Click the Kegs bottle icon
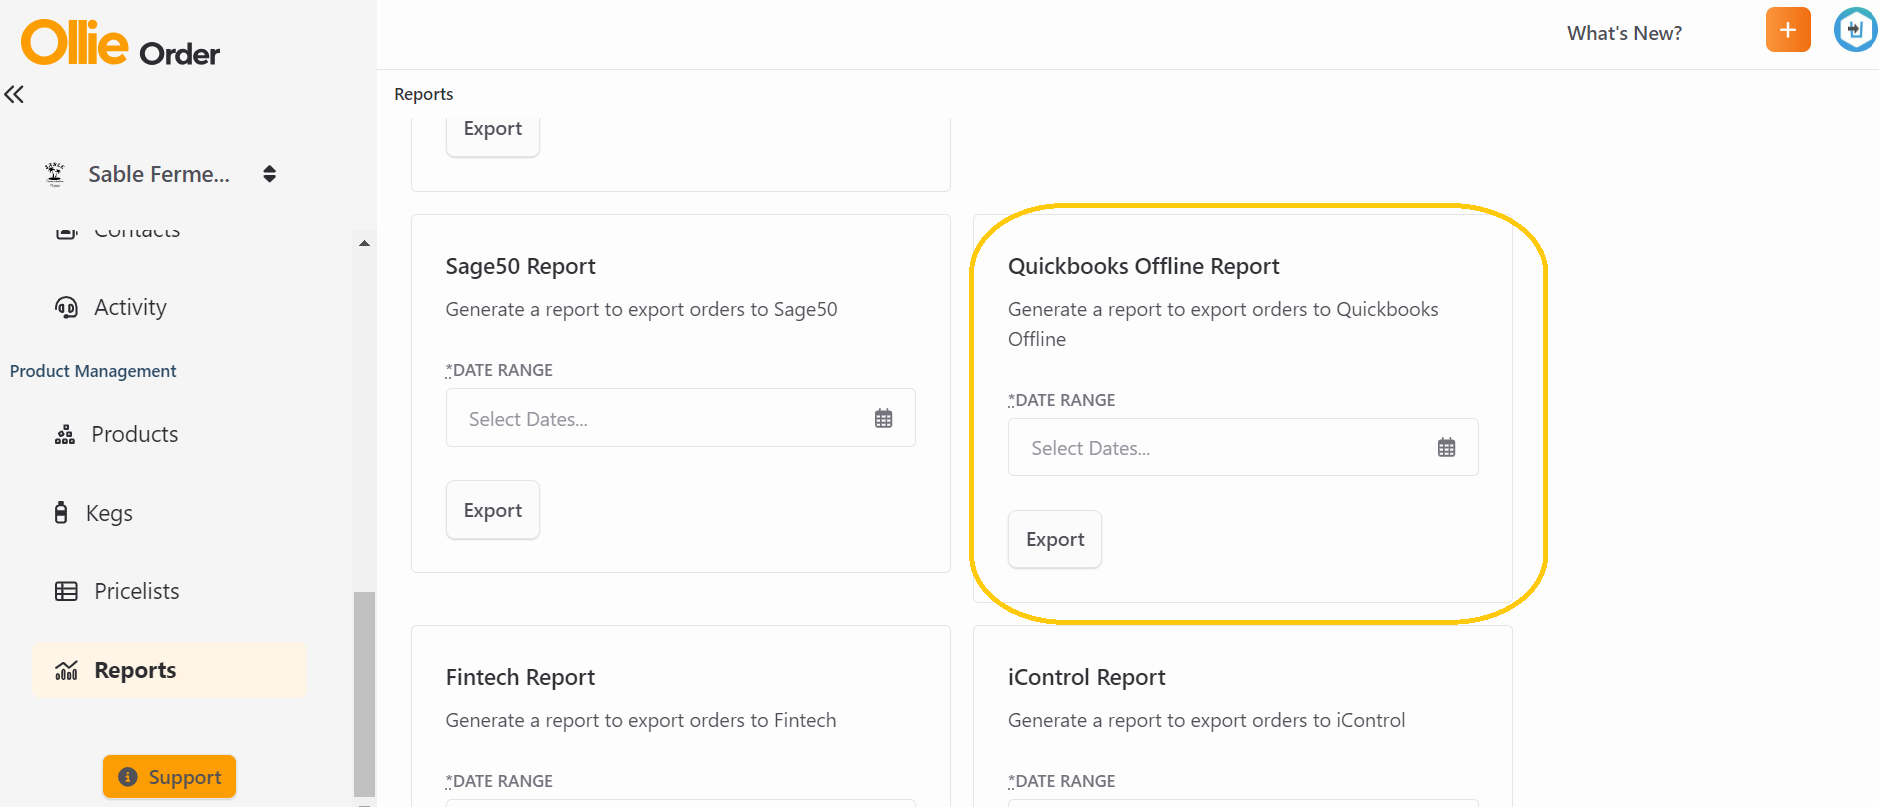Viewport: 1879px width, 807px height. [61, 513]
